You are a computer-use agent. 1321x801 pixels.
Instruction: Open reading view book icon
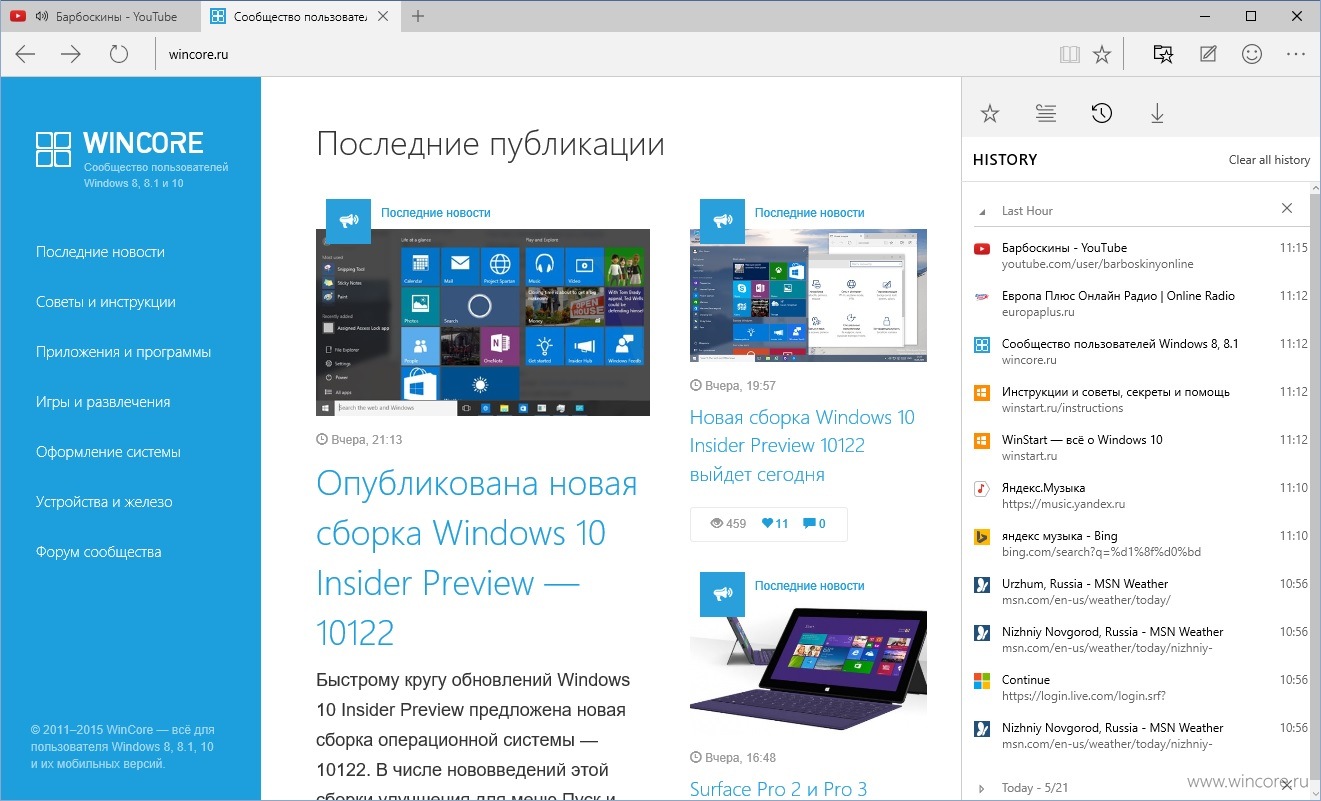1070,55
